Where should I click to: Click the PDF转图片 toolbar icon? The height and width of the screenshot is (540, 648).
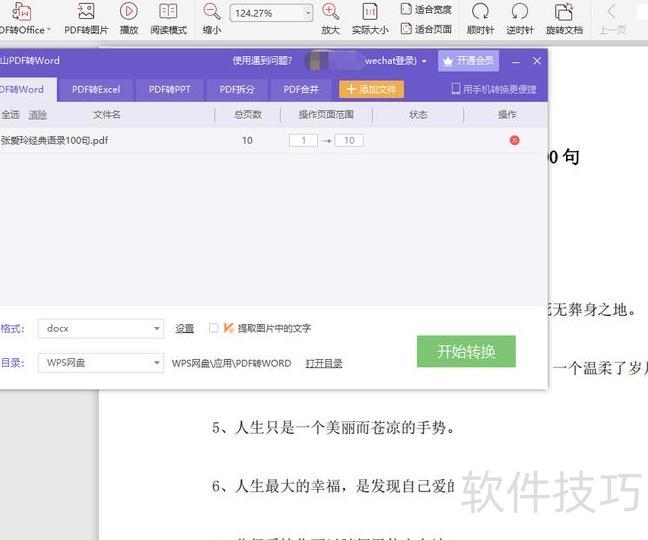coord(86,13)
